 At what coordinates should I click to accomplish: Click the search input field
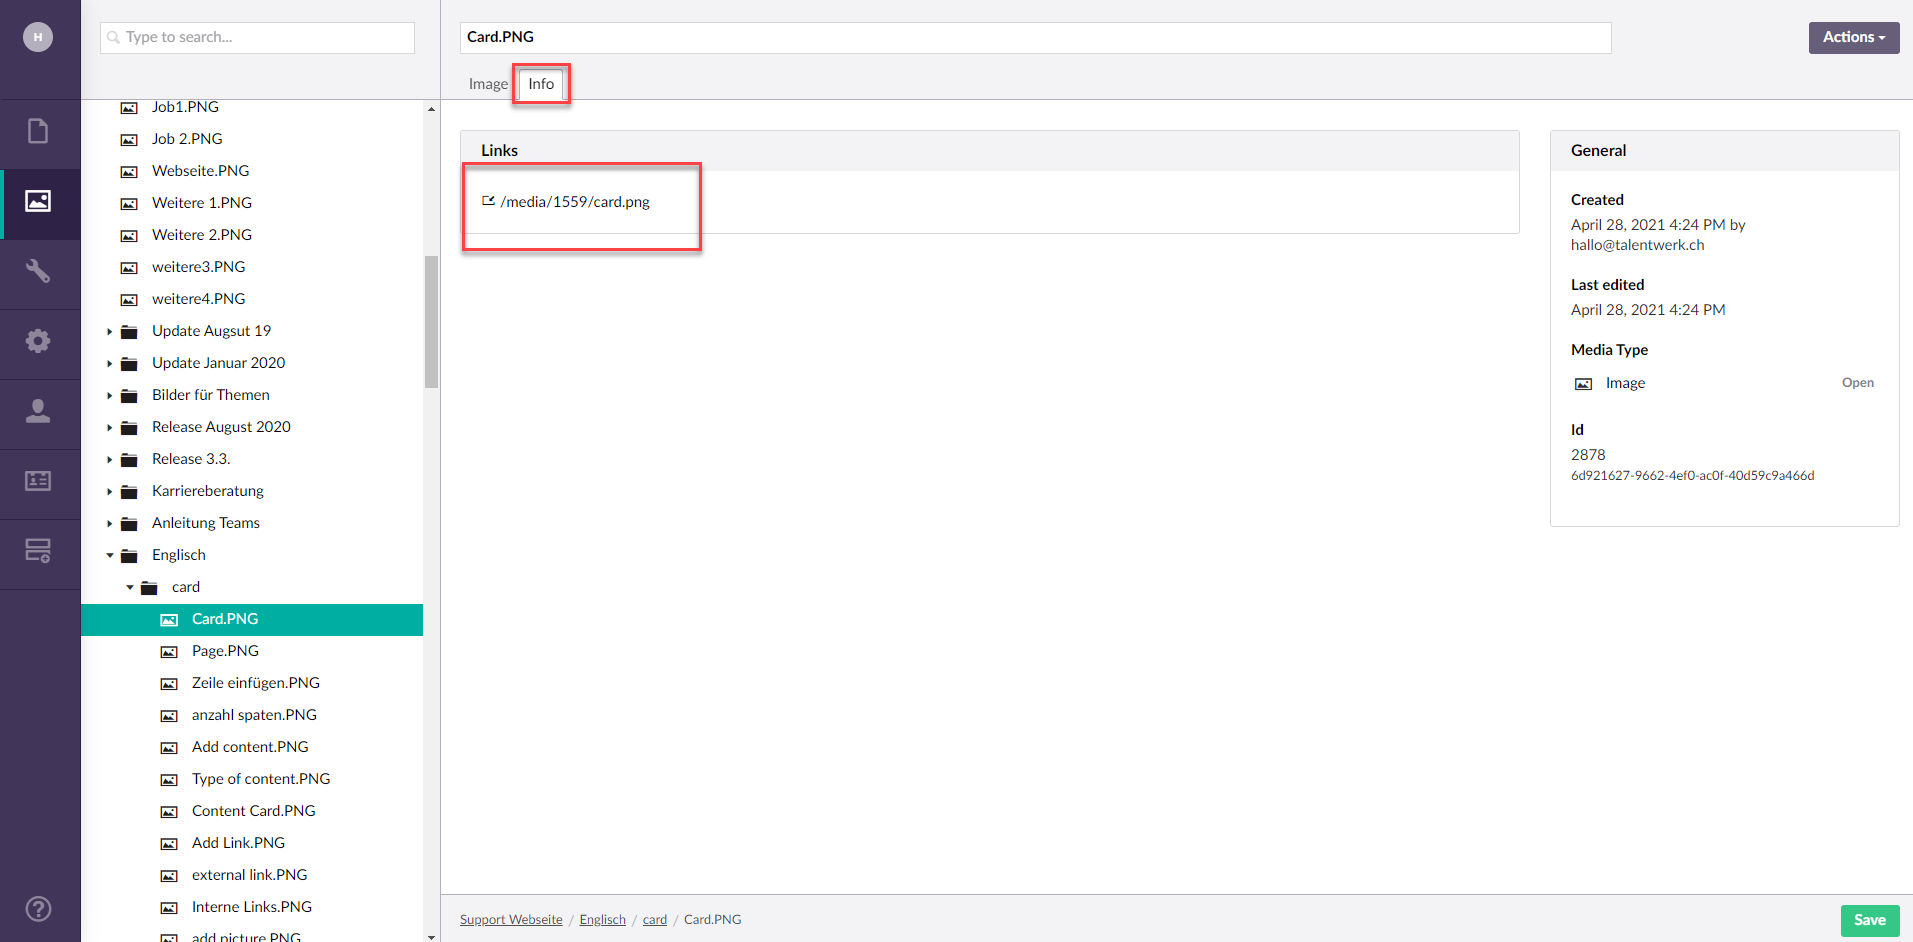(x=257, y=37)
